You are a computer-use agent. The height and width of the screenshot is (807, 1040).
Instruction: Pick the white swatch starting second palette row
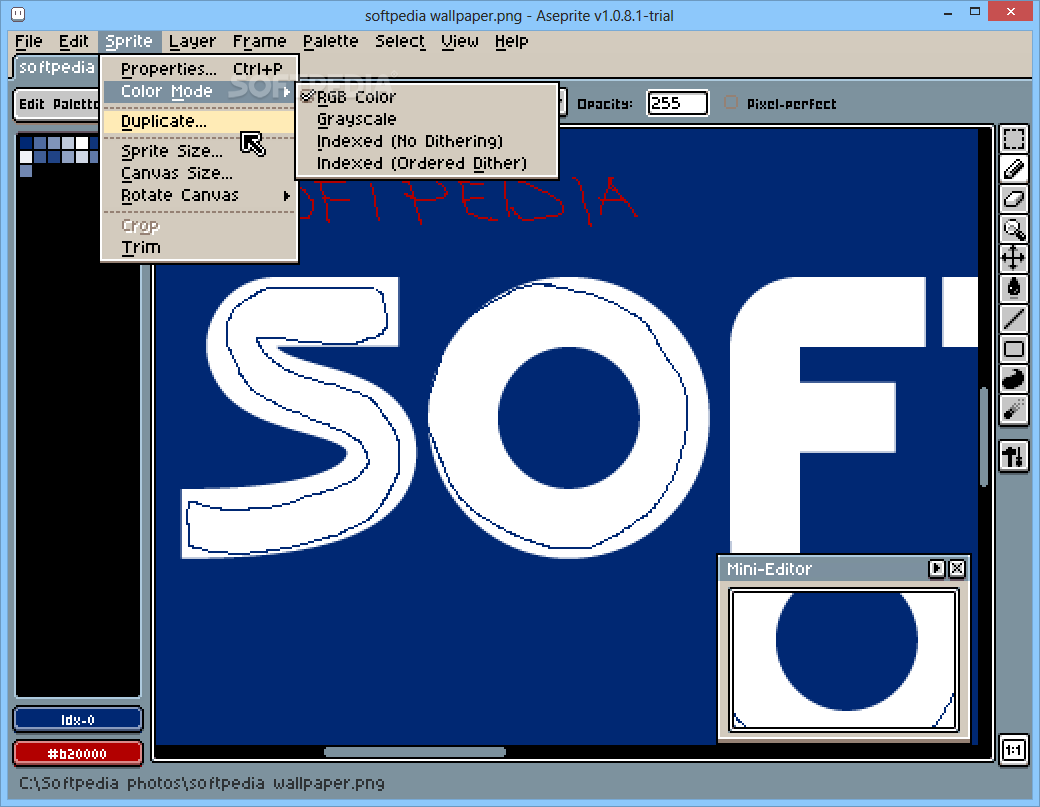26,157
